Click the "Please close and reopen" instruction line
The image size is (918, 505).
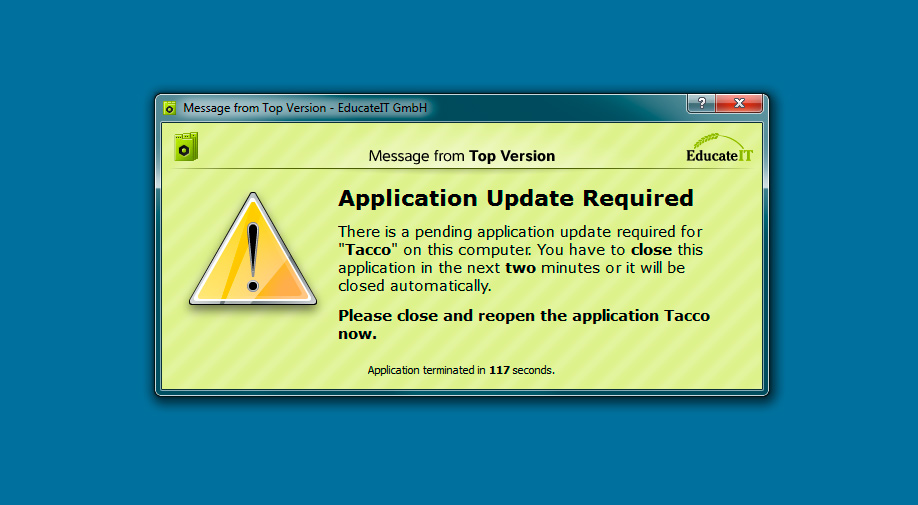point(523,315)
